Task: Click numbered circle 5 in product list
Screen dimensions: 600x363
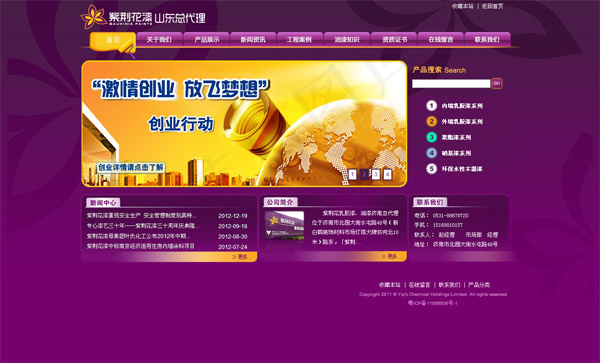Action: pyautogui.click(x=431, y=169)
